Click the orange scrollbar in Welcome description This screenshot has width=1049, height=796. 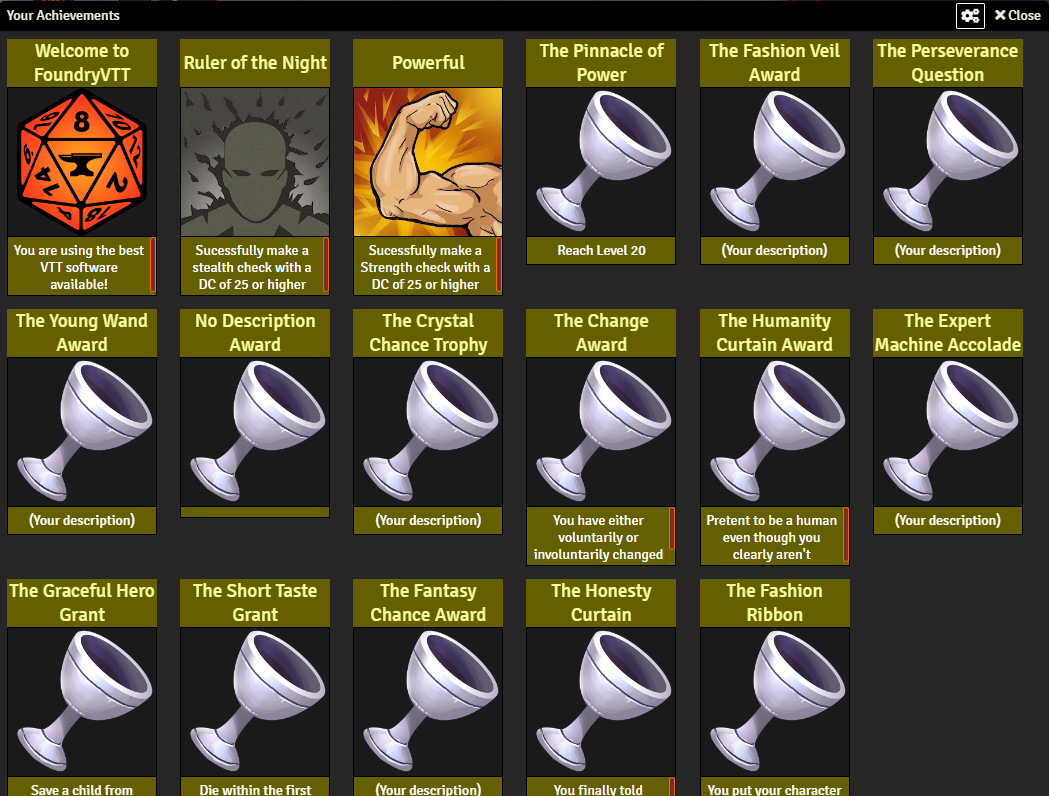tap(153, 266)
